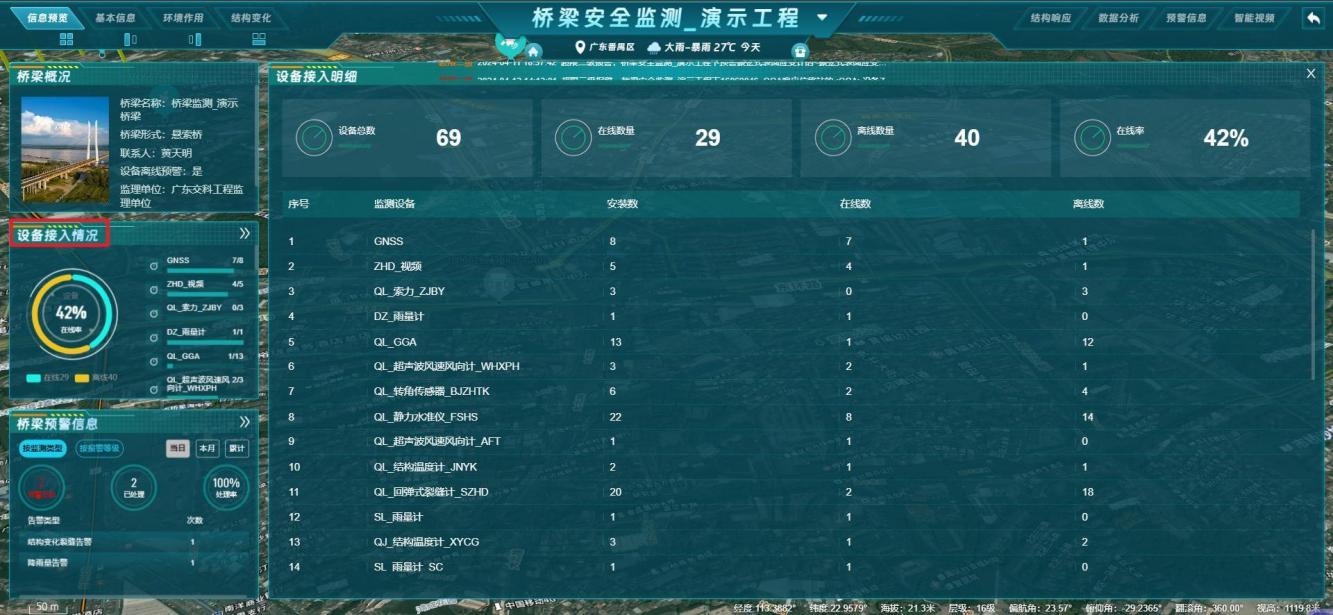Select the 按监测类型 filter toggle
This screenshot has width=1333, height=615.
[43, 449]
